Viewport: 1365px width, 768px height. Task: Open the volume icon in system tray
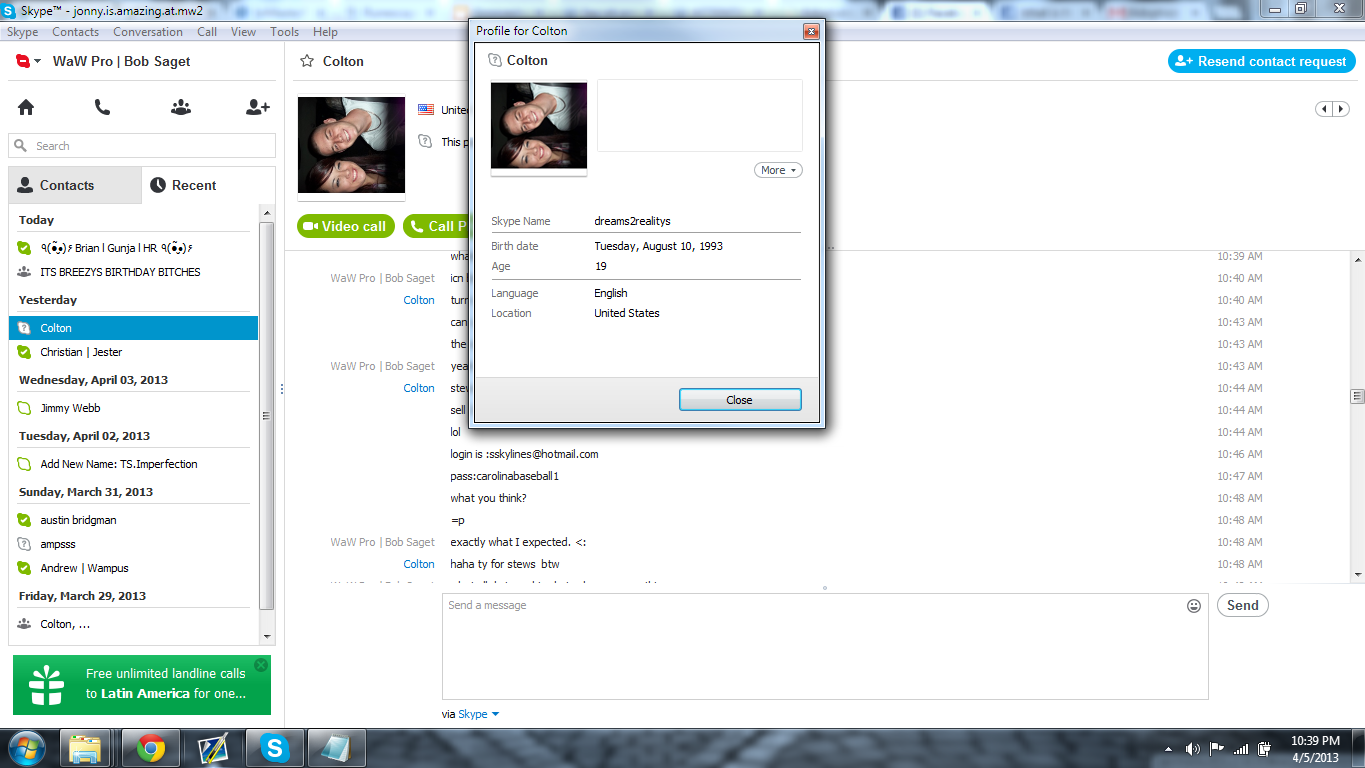tap(1192, 748)
